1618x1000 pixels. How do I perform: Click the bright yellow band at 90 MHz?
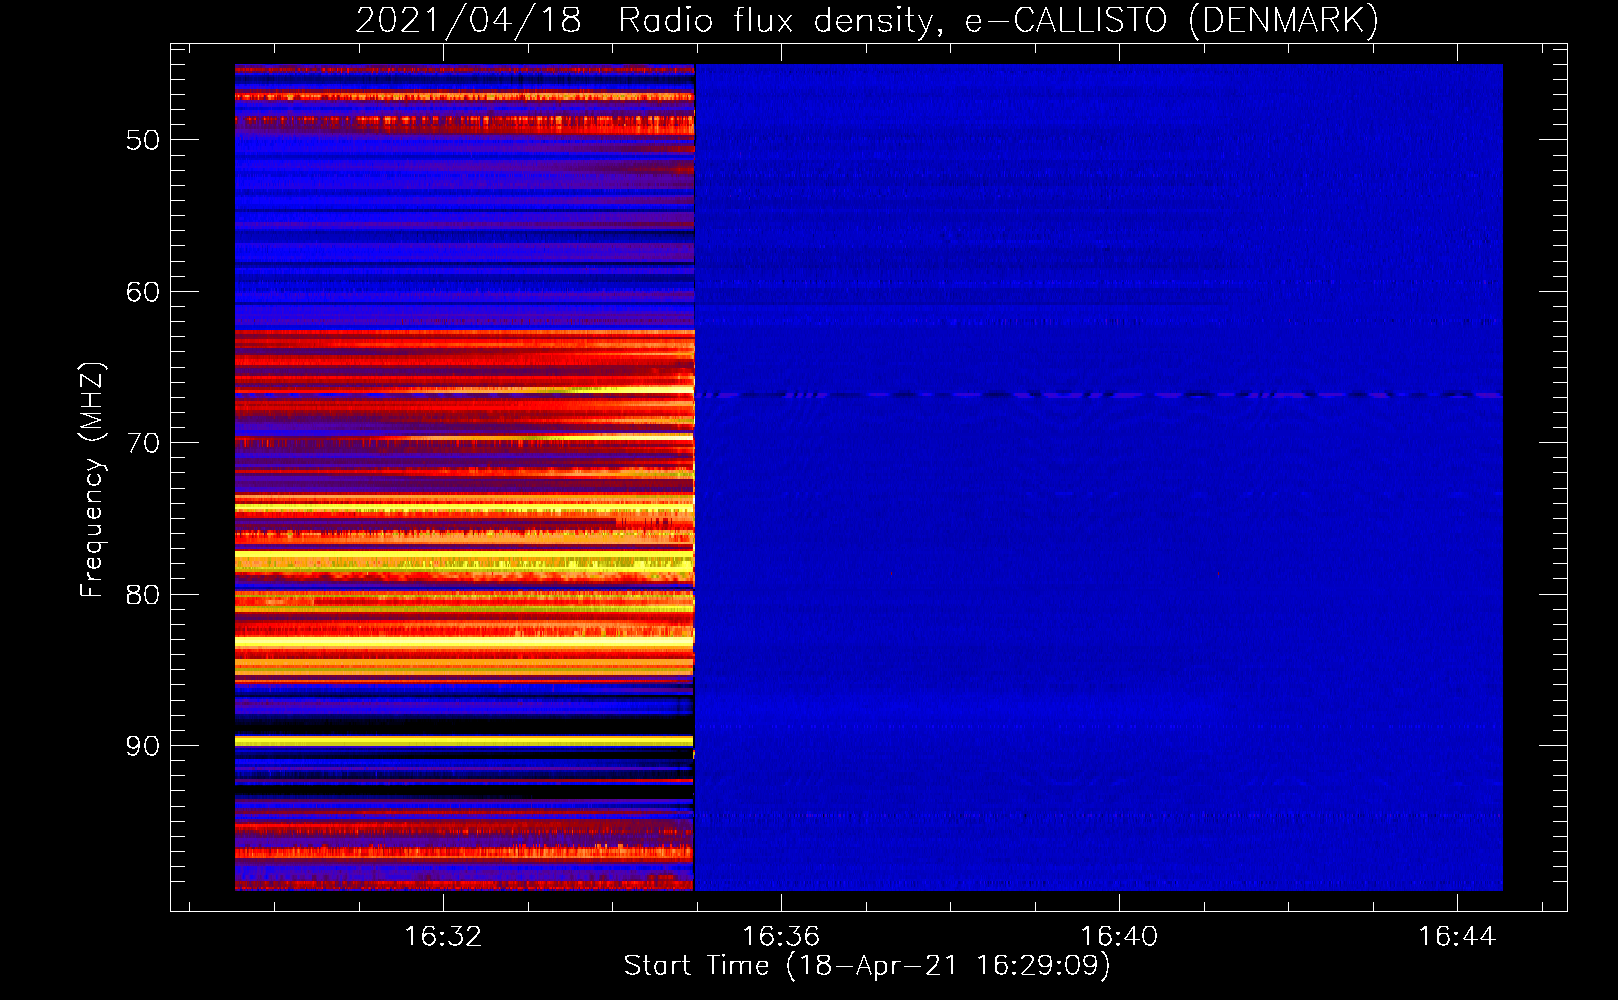coord(464,741)
